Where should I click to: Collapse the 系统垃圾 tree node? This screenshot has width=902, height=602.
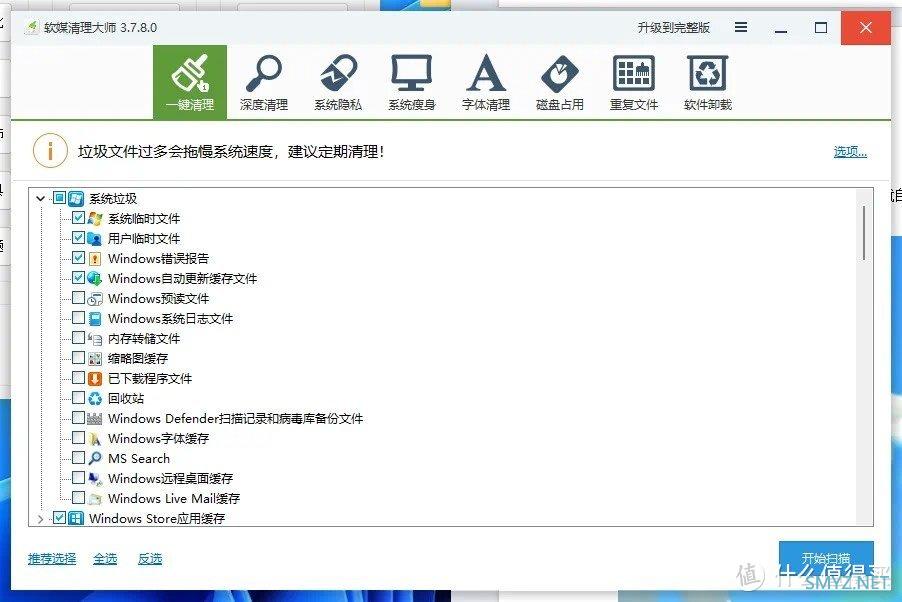40,199
